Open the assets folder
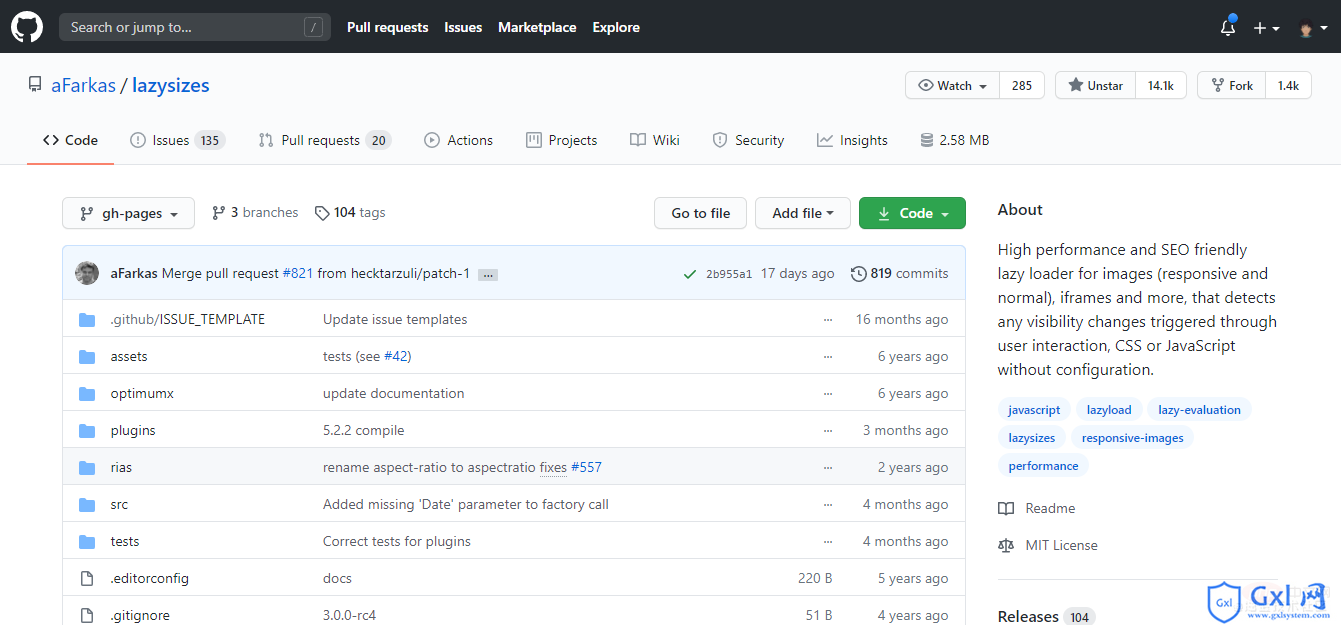 point(129,356)
